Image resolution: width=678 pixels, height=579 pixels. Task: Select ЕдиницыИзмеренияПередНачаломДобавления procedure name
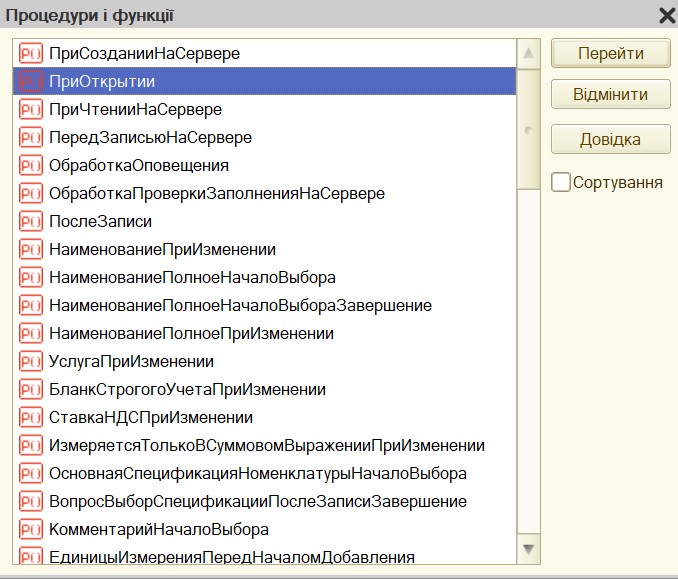click(x=232, y=557)
